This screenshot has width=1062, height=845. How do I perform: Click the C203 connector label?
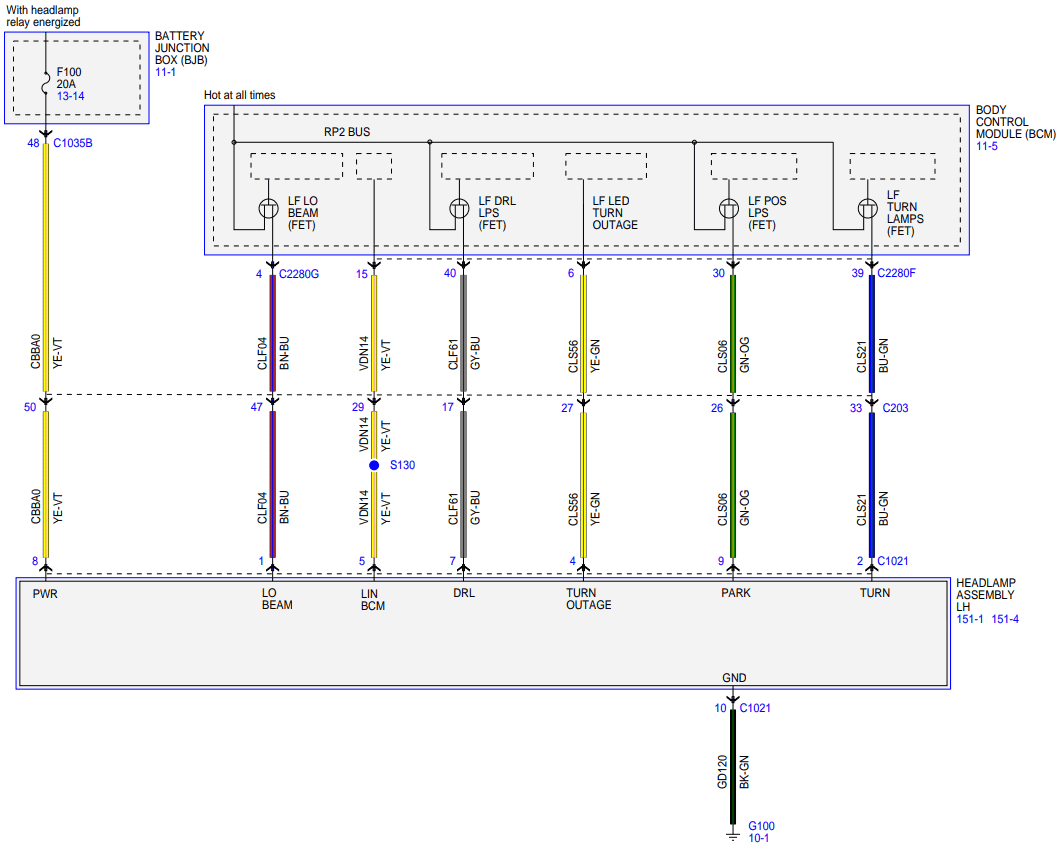(x=895, y=408)
